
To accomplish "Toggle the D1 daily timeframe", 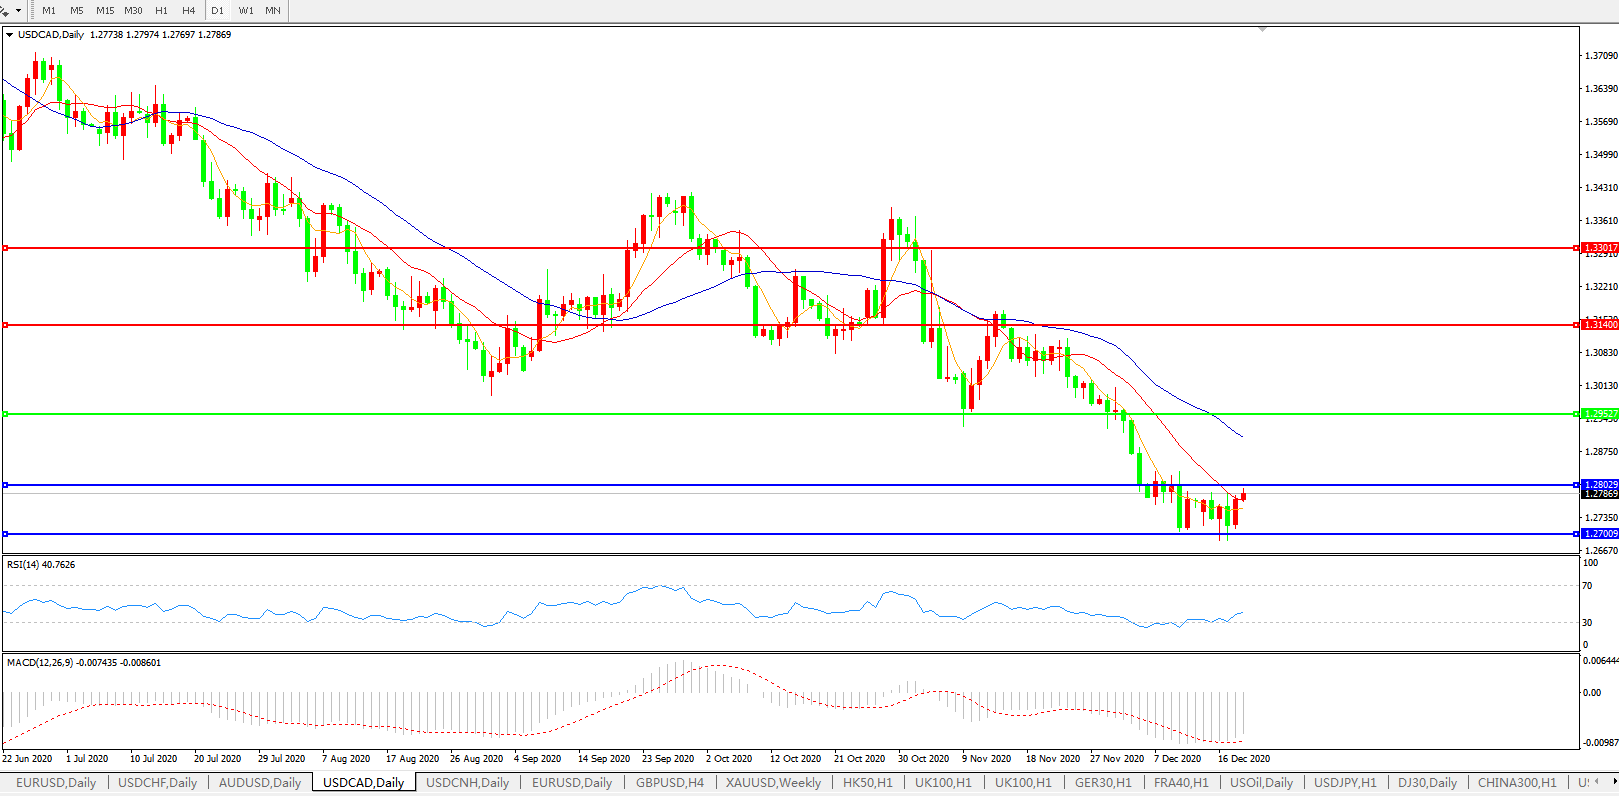I will click(x=217, y=11).
